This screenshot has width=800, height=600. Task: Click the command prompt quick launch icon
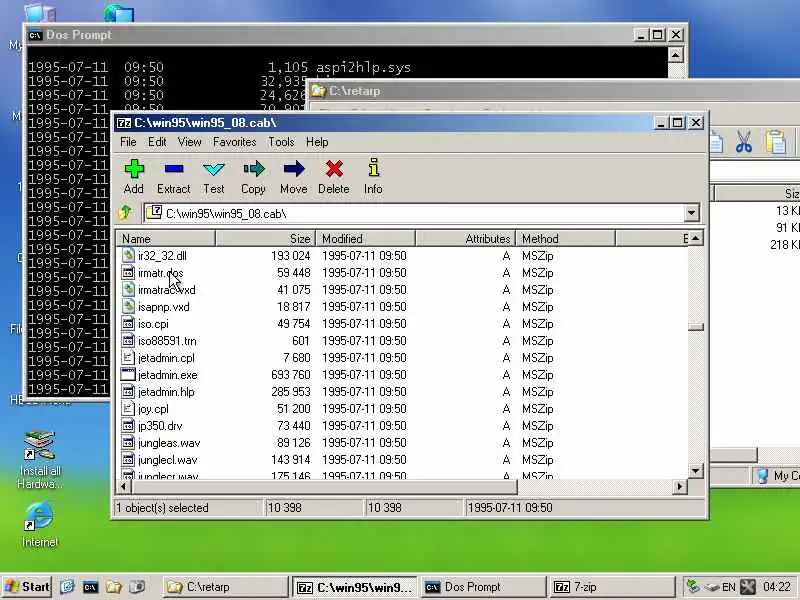coord(90,587)
